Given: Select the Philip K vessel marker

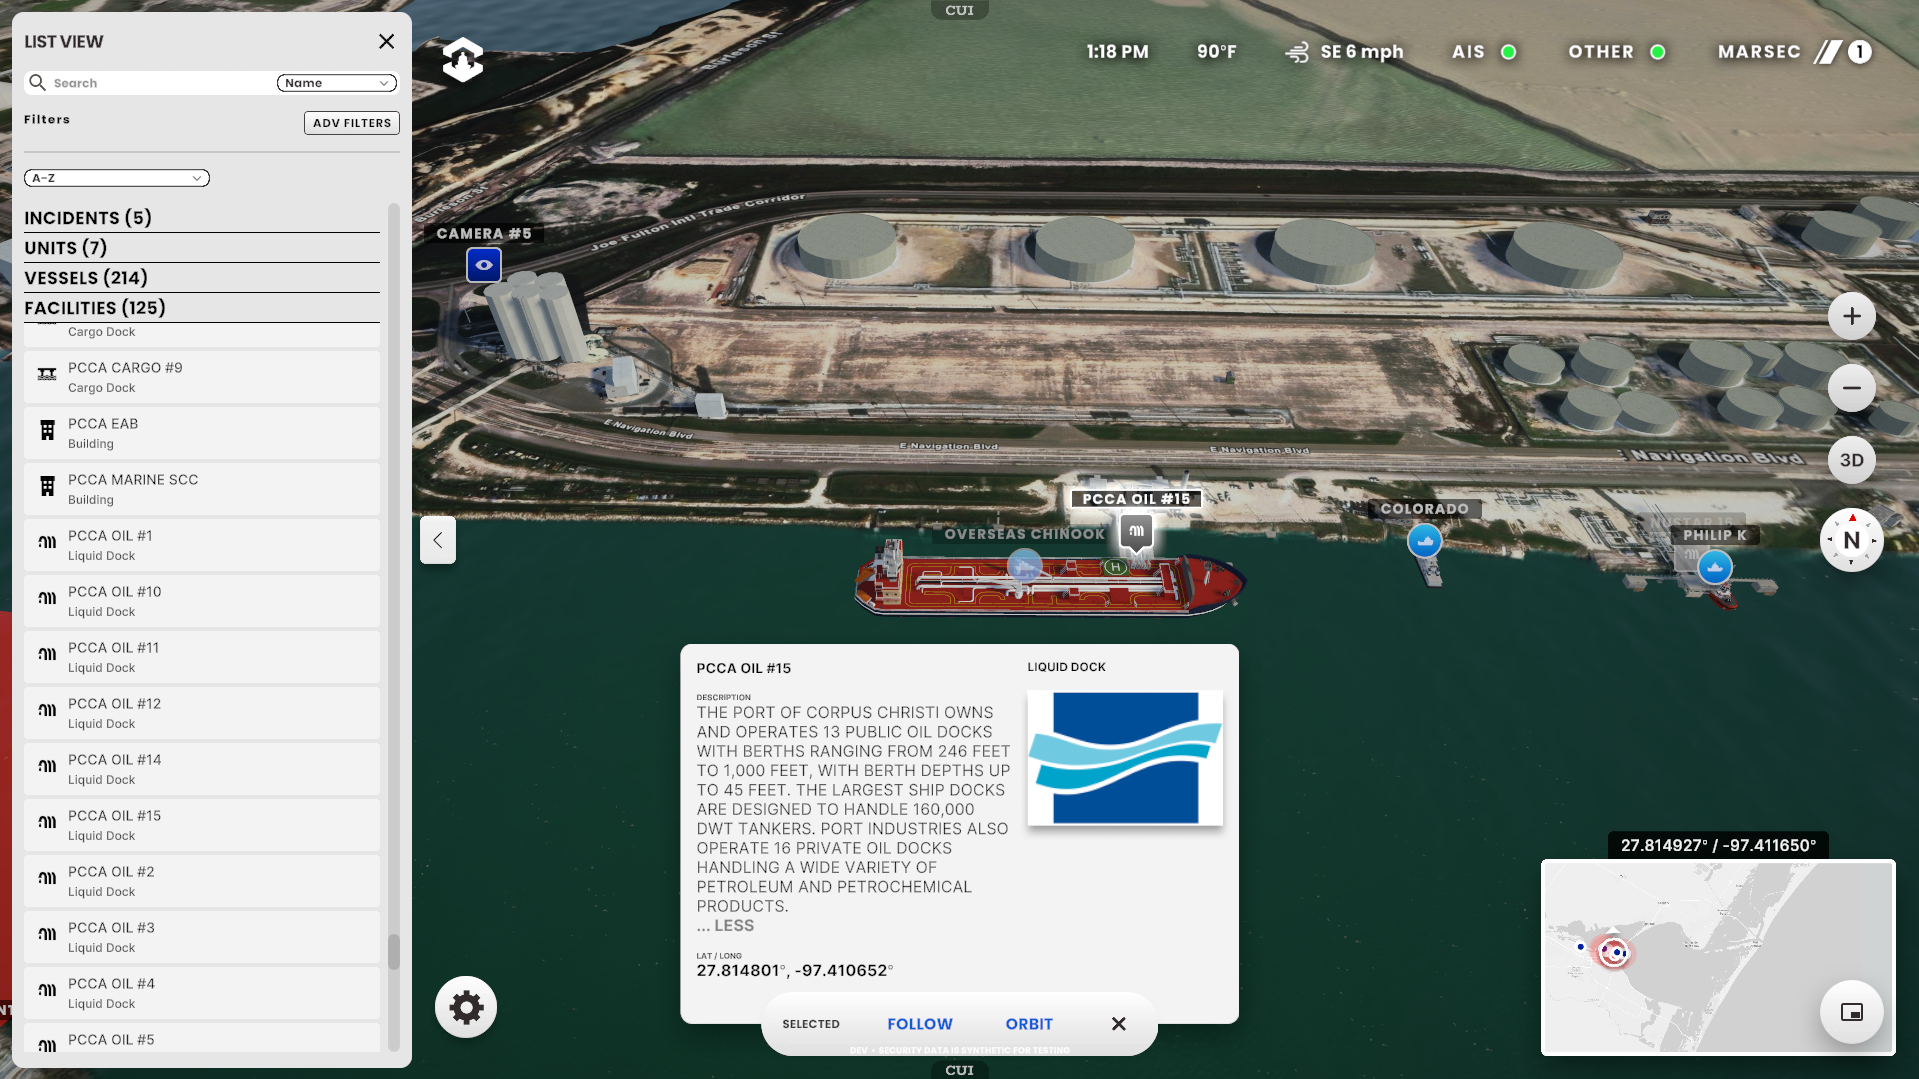Looking at the screenshot, I should [1714, 568].
